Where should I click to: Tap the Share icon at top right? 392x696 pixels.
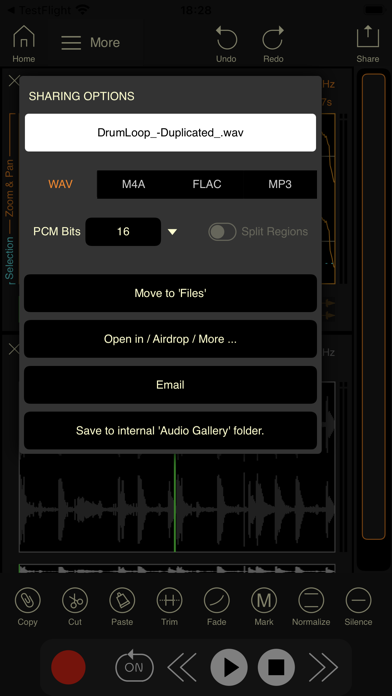(368, 44)
